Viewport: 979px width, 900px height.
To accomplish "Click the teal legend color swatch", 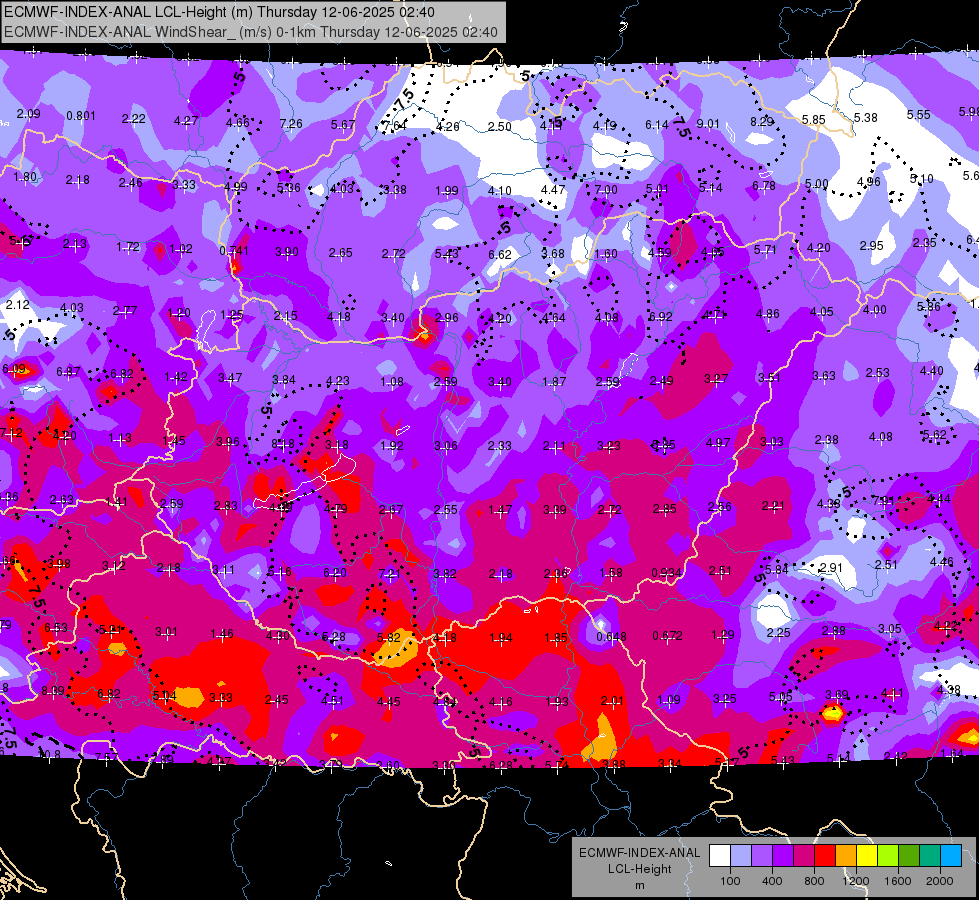I will tap(930, 855).
